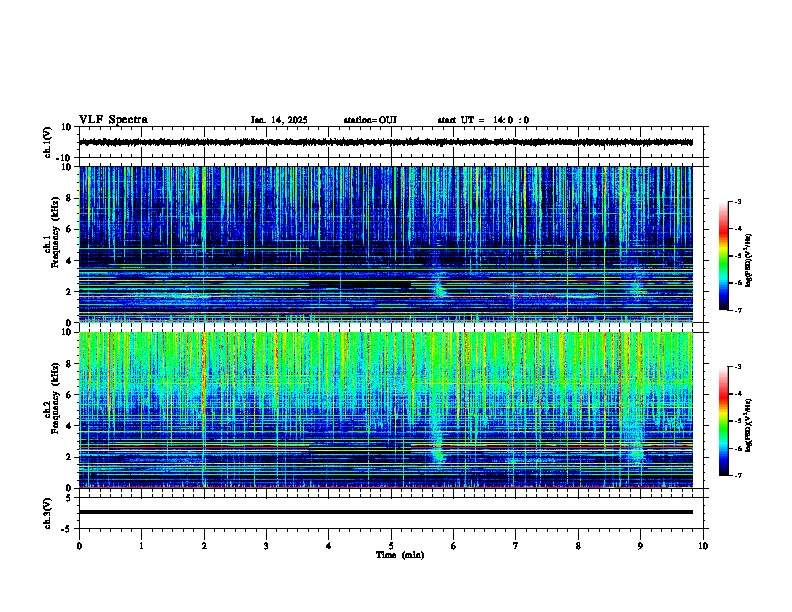This screenshot has width=792, height=612.
Task: Click the ch.2 frequency tick label '4'
Action: pyautogui.click(x=69, y=426)
